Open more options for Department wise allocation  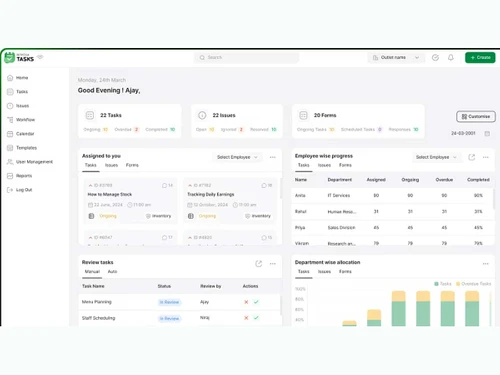pyautogui.click(x=486, y=263)
